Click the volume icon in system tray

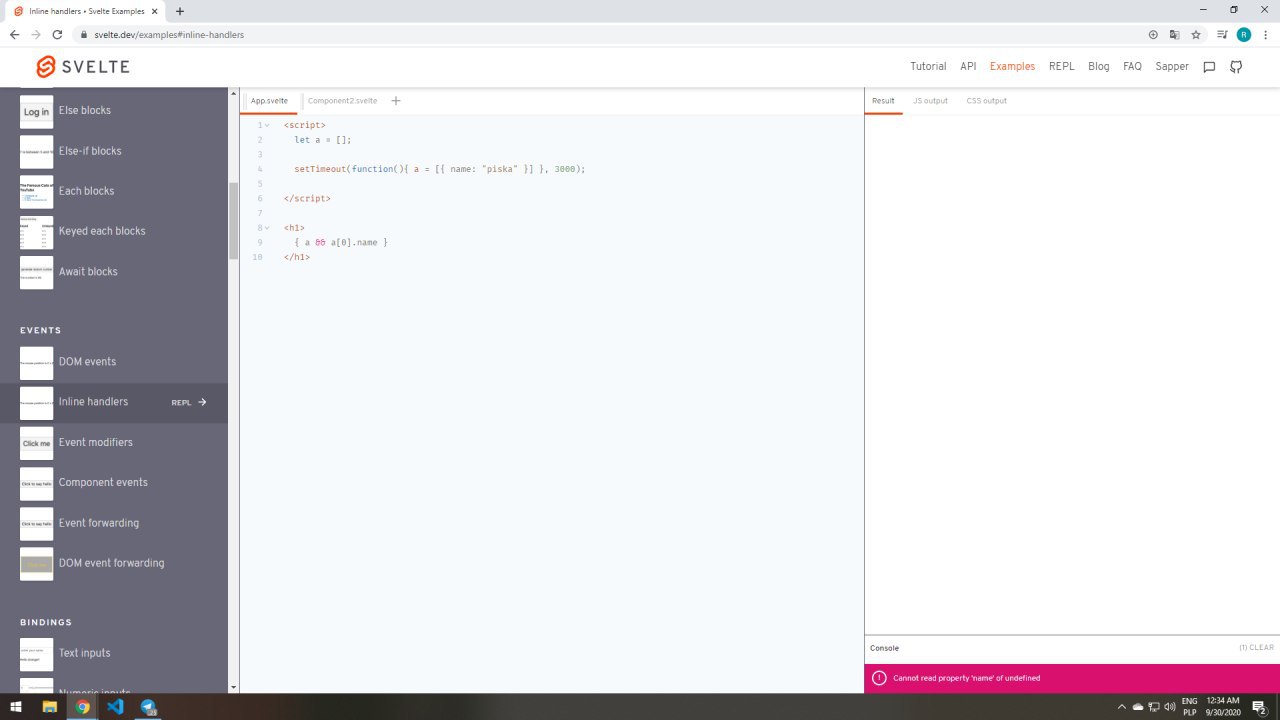tap(1170, 707)
